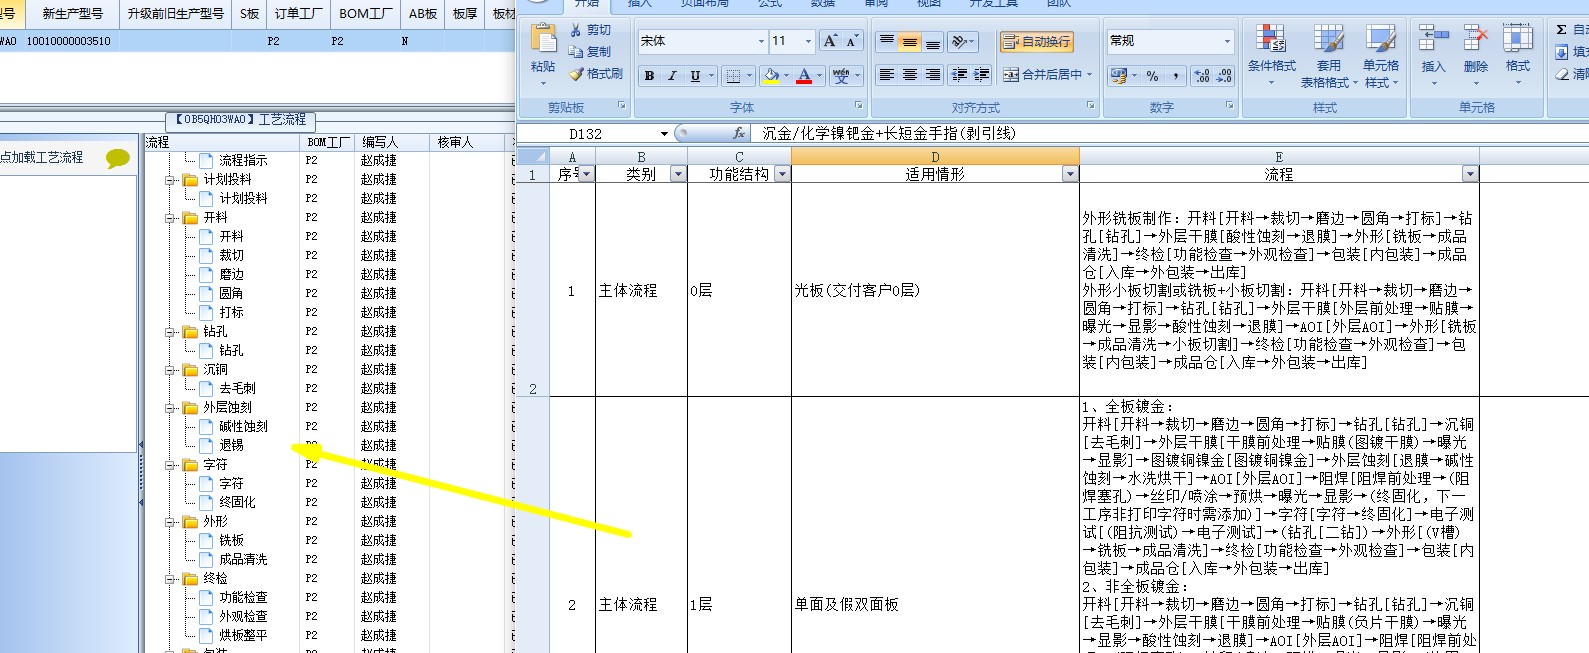Viewport: 1589px width, 653px height.
Task: Toggle underline formatting
Action: click(695, 76)
